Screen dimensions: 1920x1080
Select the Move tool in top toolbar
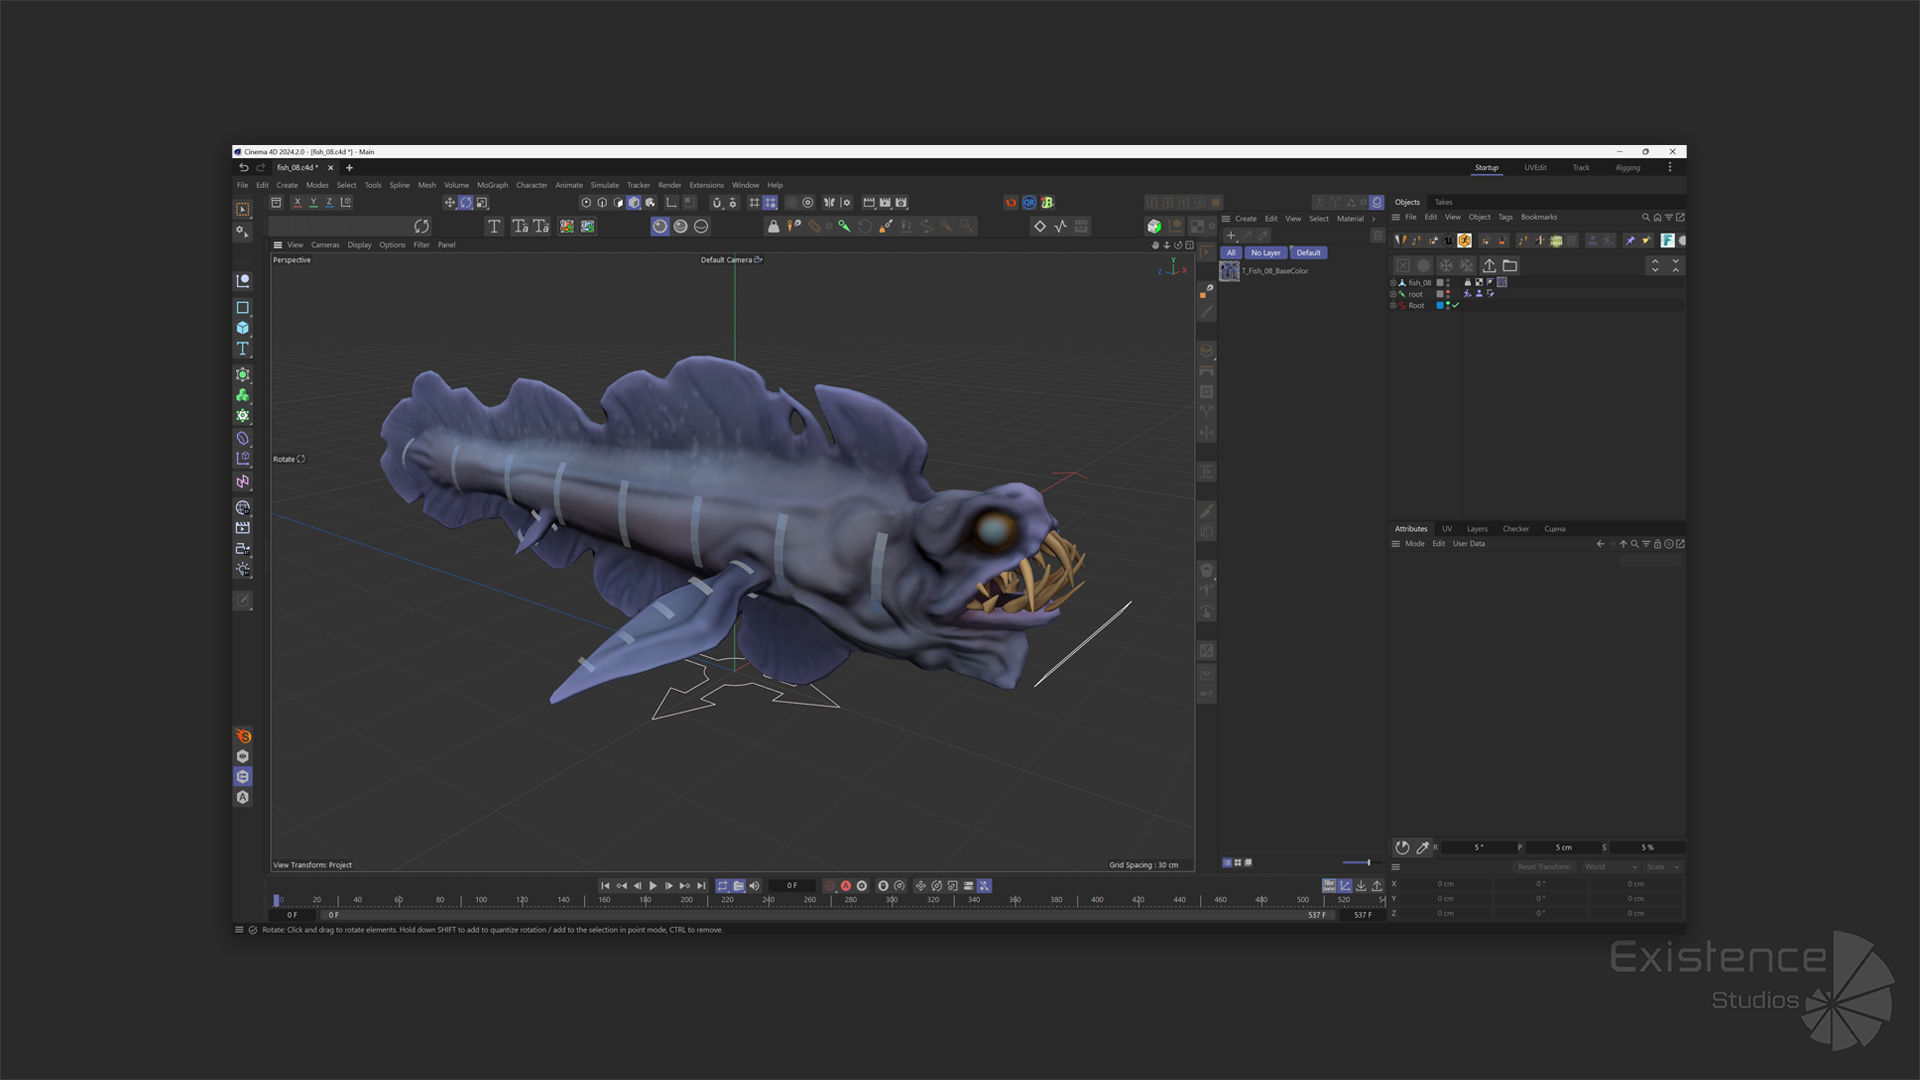click(x=449, y=202)
